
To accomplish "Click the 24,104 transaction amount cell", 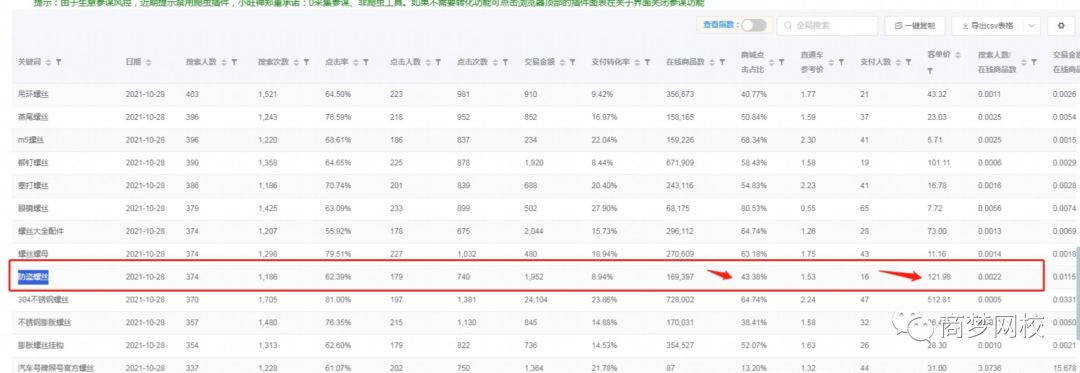I will coord(535,300).
